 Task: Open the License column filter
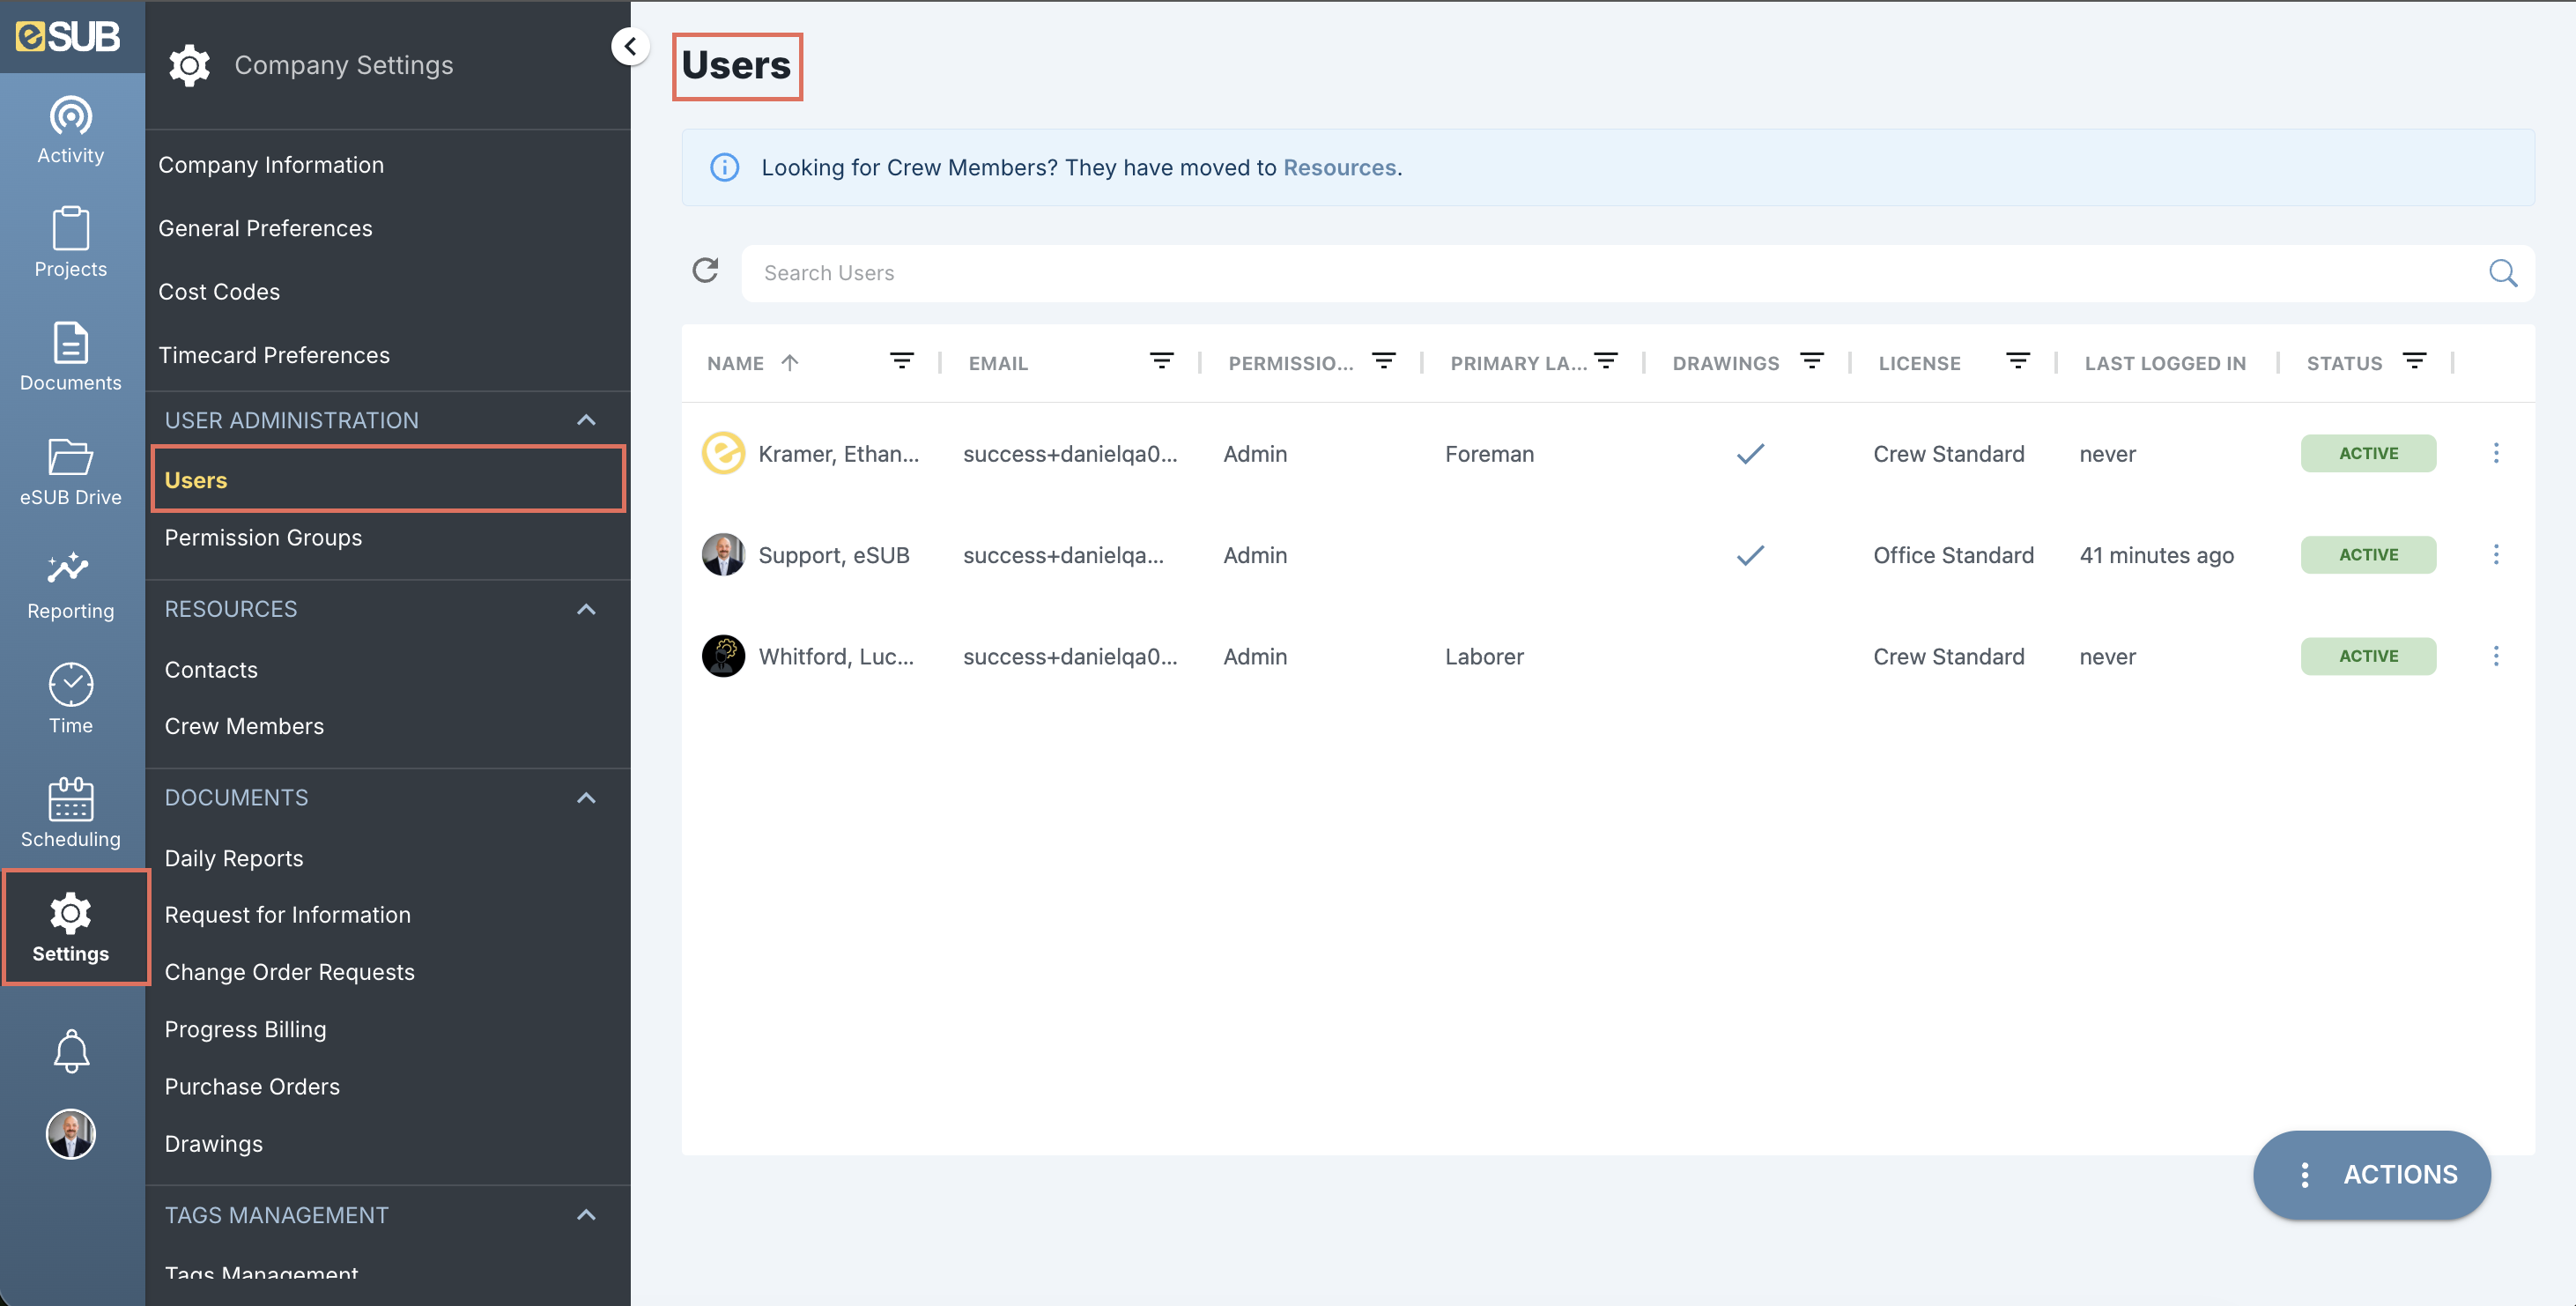click(2018, 361)
